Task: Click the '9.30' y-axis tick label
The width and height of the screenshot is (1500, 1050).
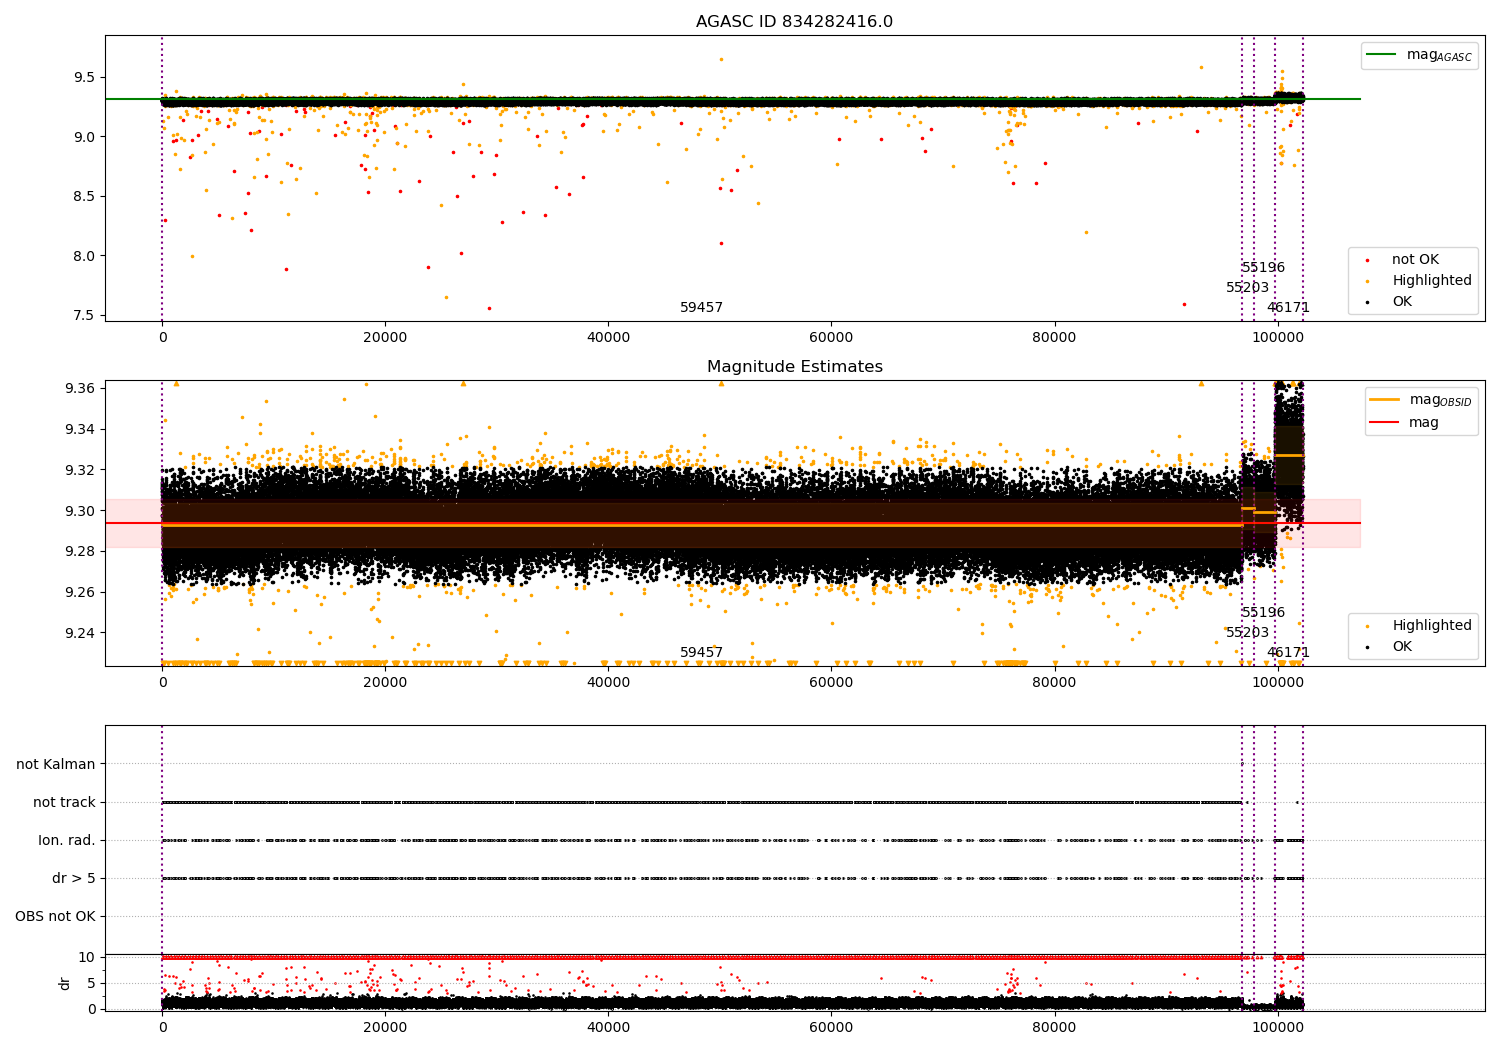Action: tap(79, 511)
